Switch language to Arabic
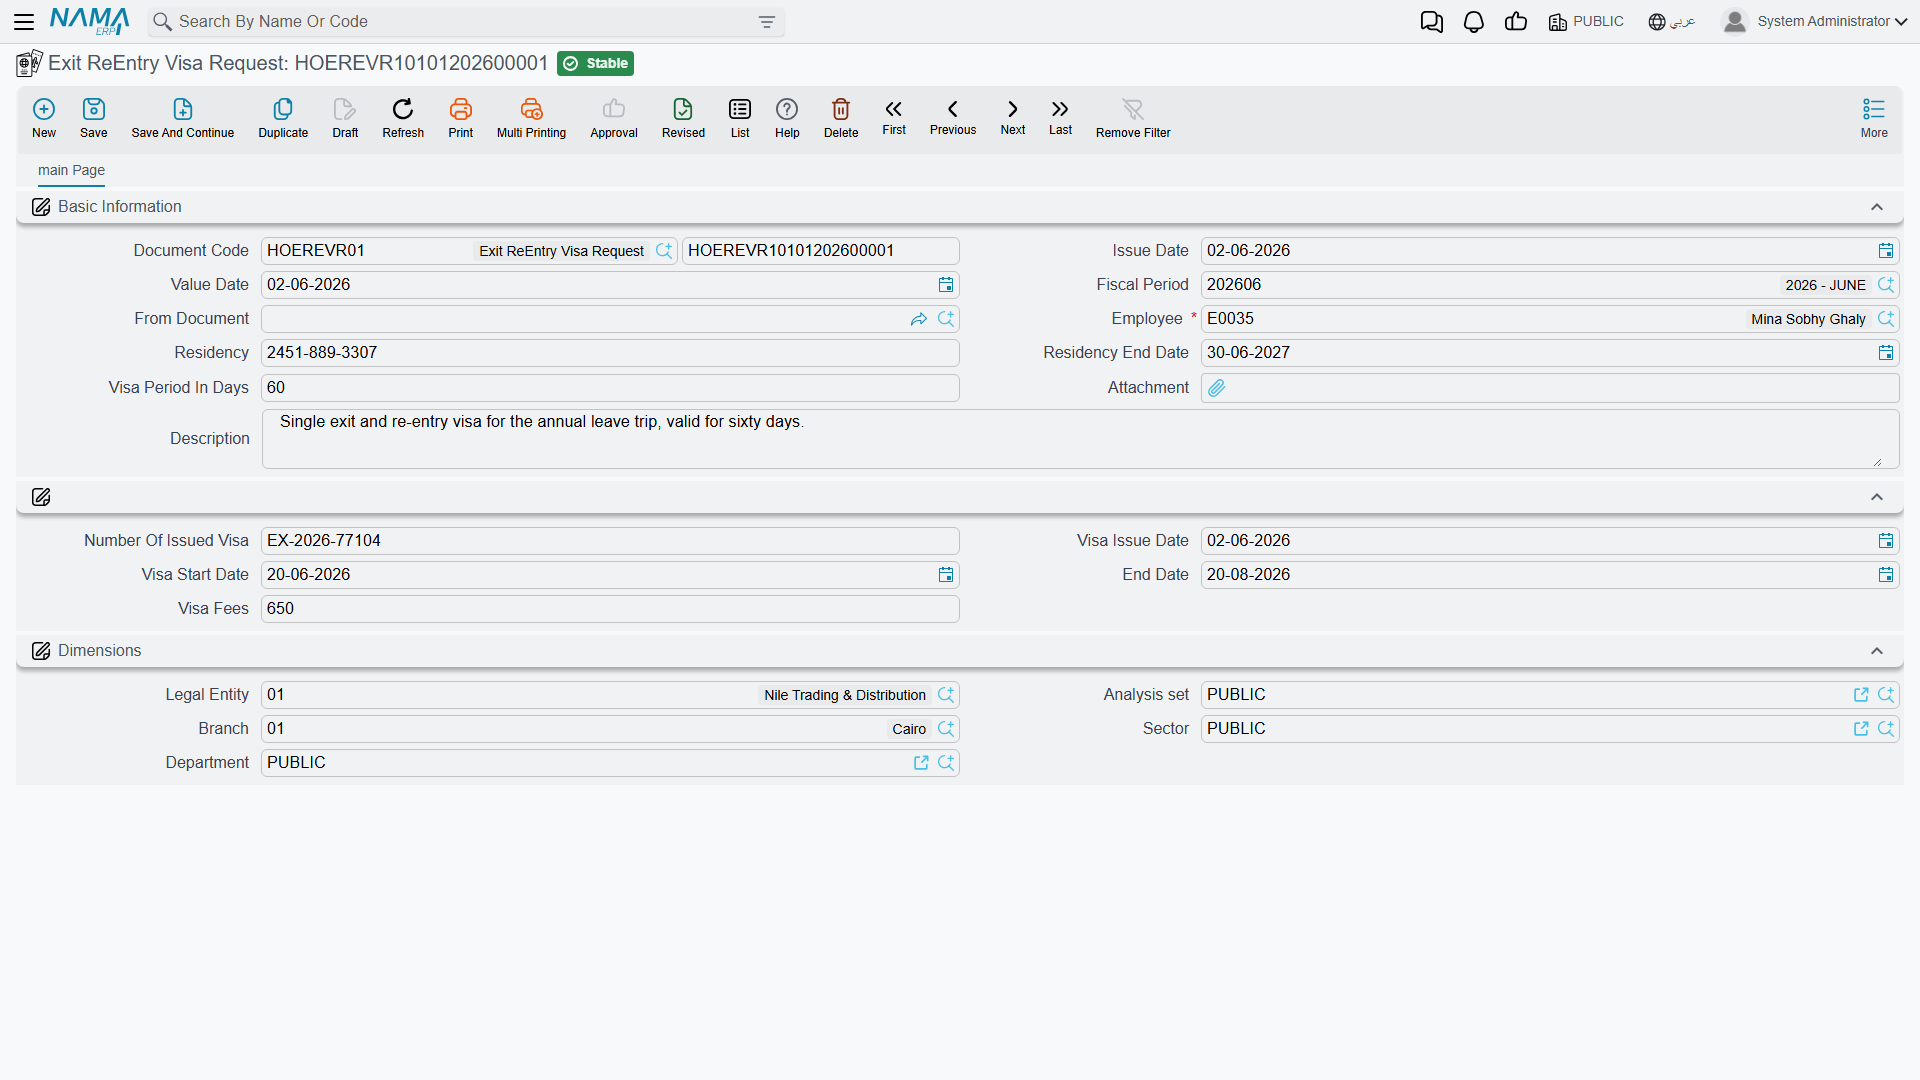Viewport: 1920px width, 1080px height. pyautogui.click(x=1671, y=22)
